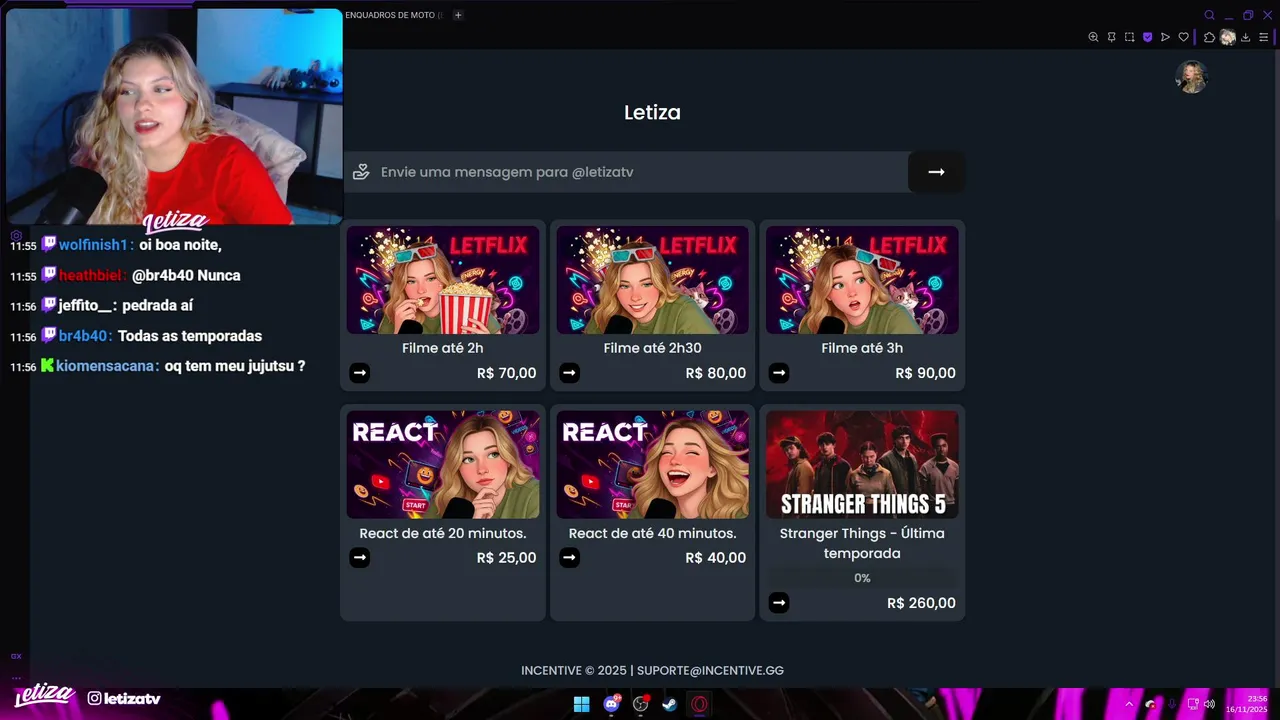This screenshot has width=1280, height=720.
Task: Open the Filme até 2h popcorn thumbnail
Action: tap(443, 280)
